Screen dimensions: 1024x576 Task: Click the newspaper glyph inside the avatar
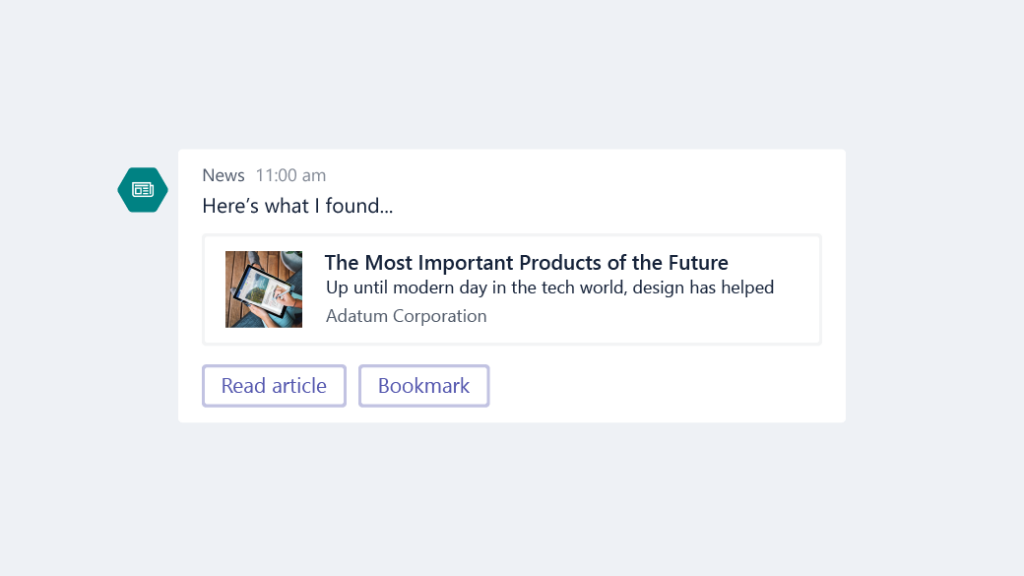[x=142, y=189]
